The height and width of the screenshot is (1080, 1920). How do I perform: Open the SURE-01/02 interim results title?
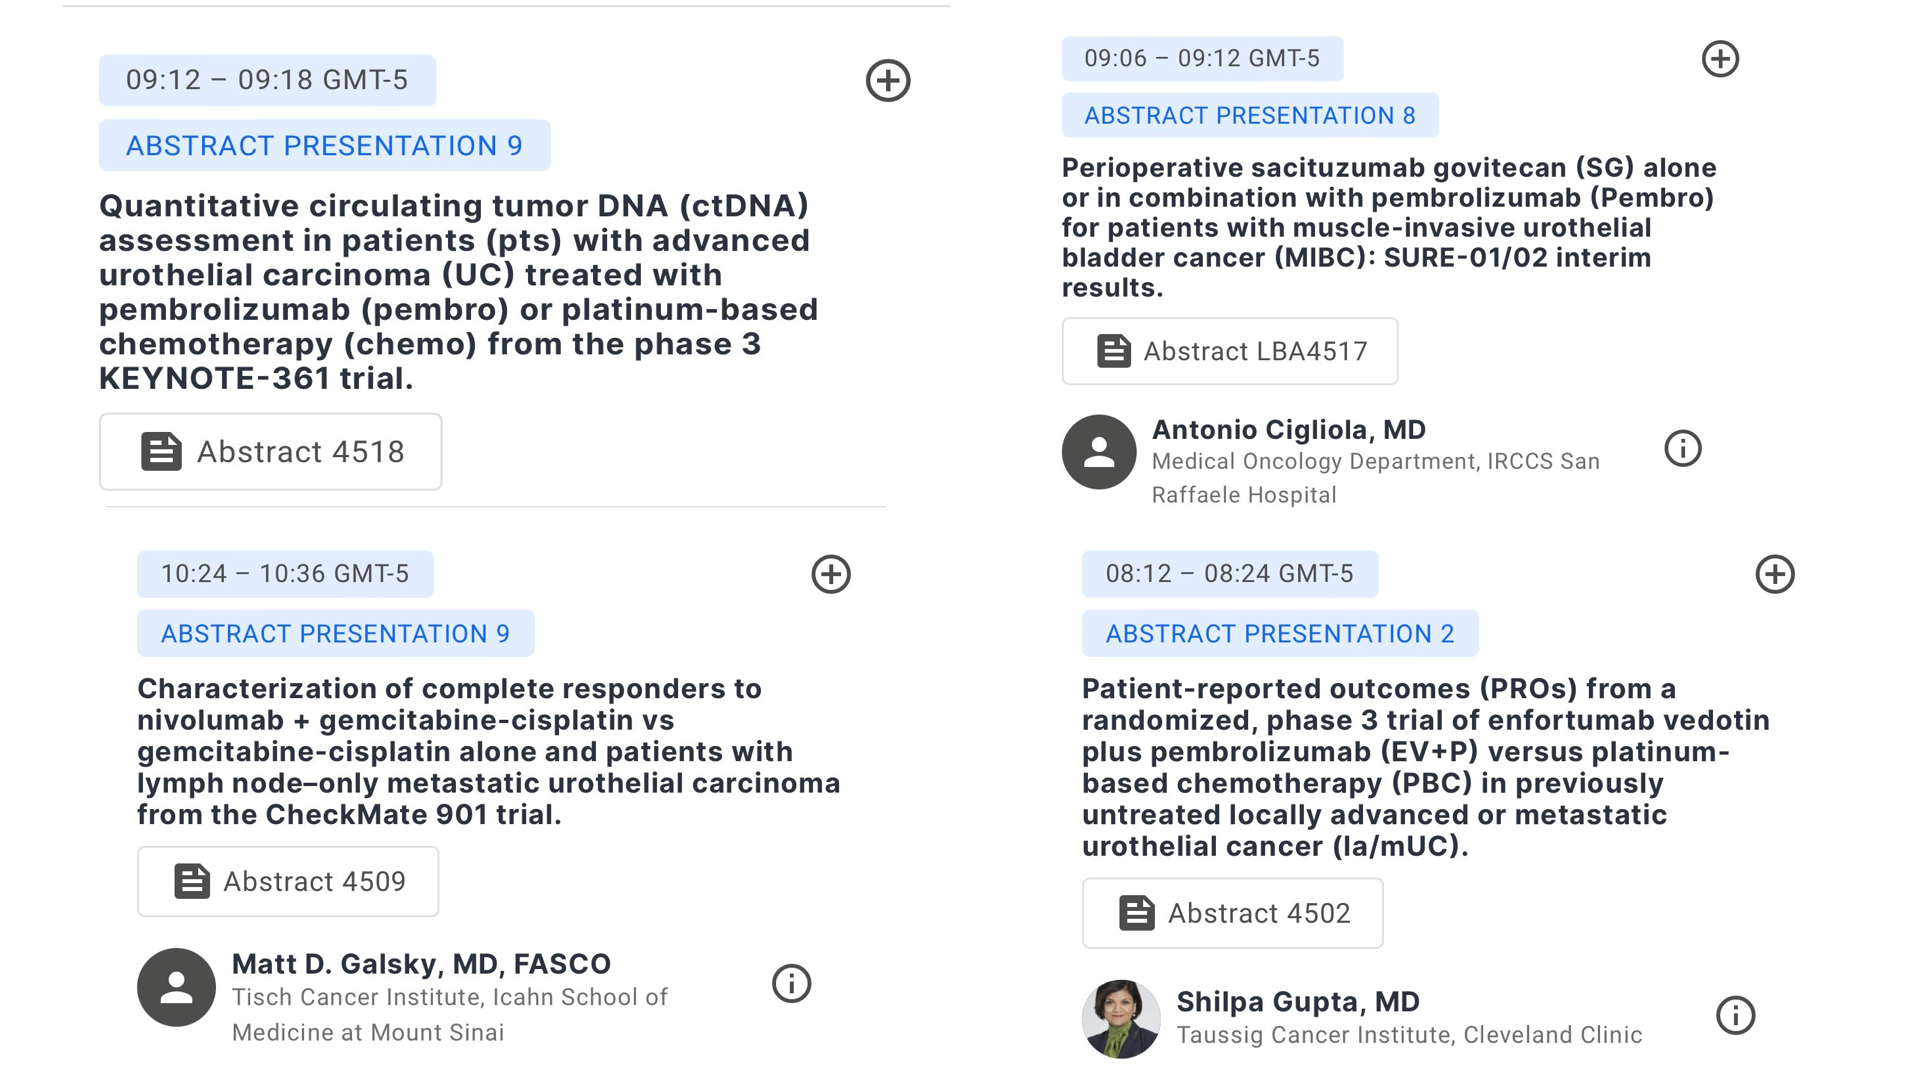[x=1389, y=228]
